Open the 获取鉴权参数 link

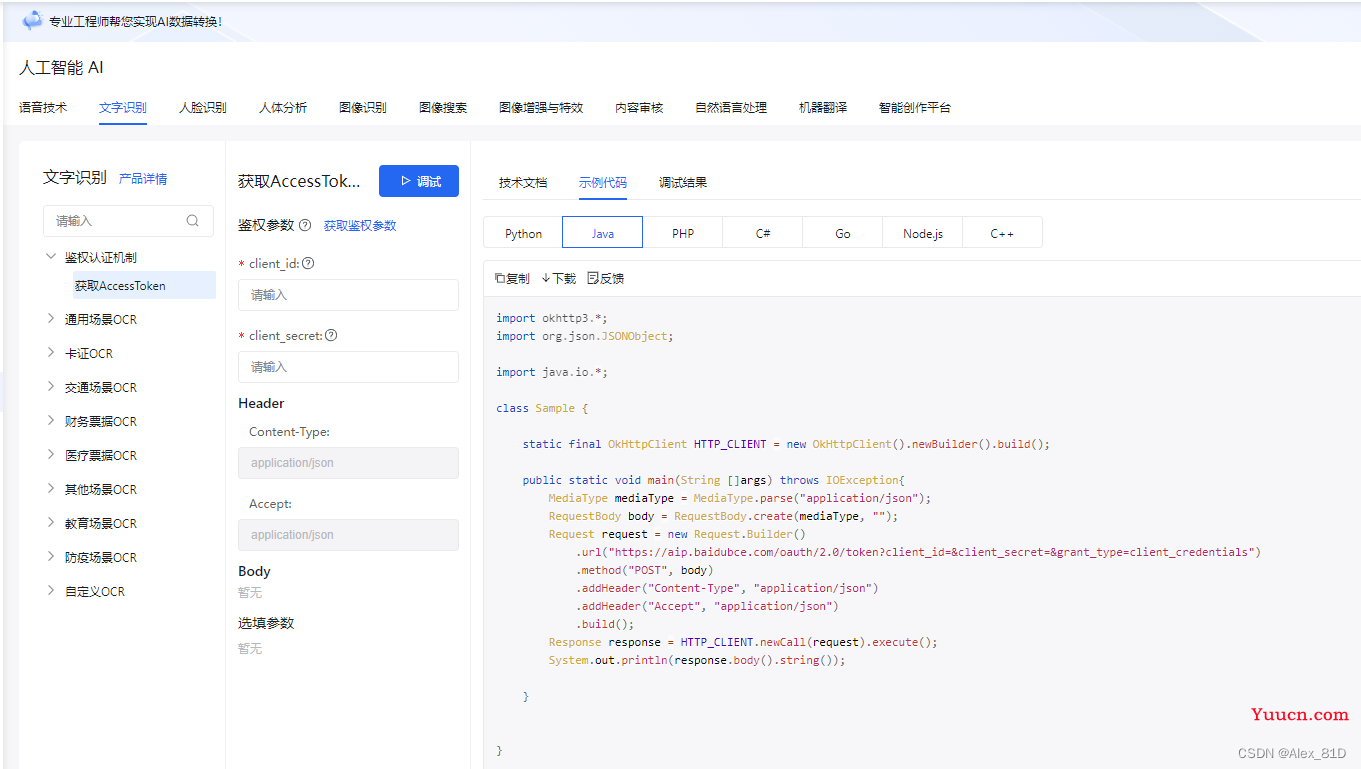click(x=360, y=226)
